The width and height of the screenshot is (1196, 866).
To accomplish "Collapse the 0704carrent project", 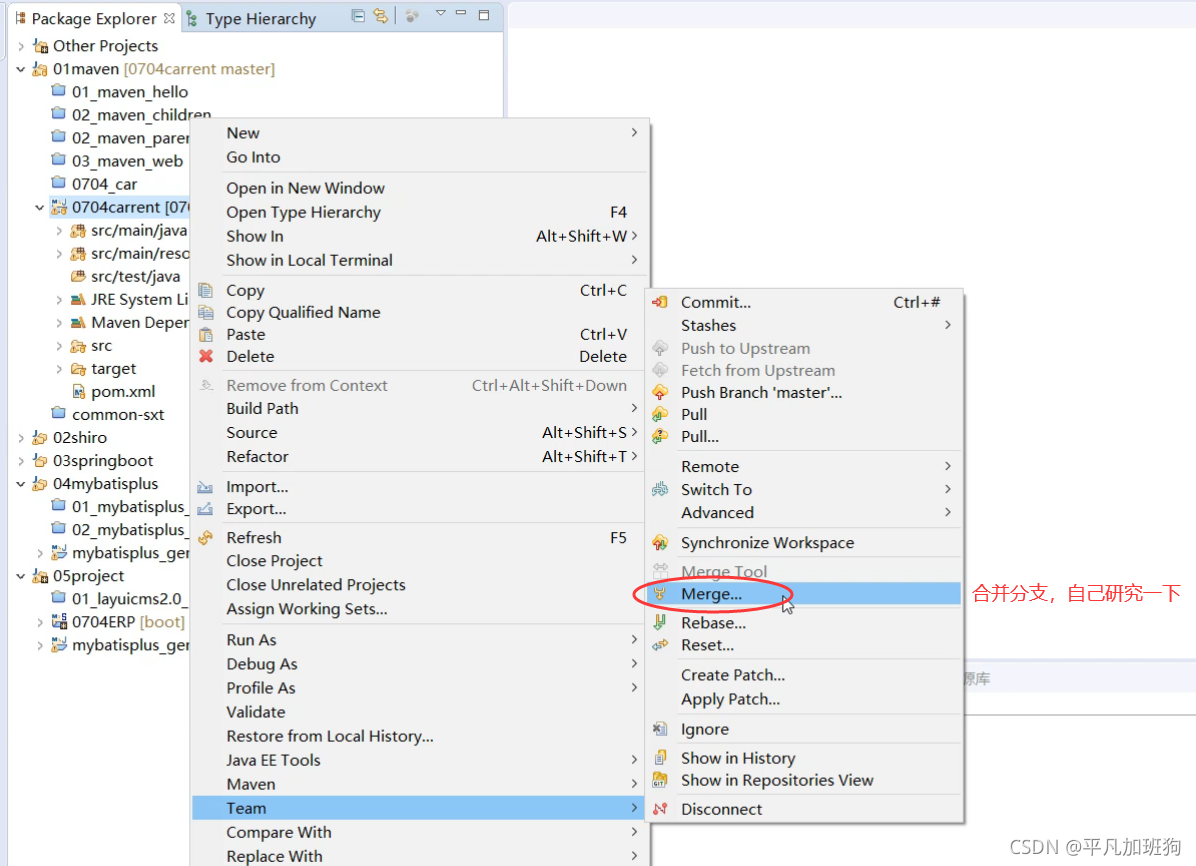I will [40, 208].
